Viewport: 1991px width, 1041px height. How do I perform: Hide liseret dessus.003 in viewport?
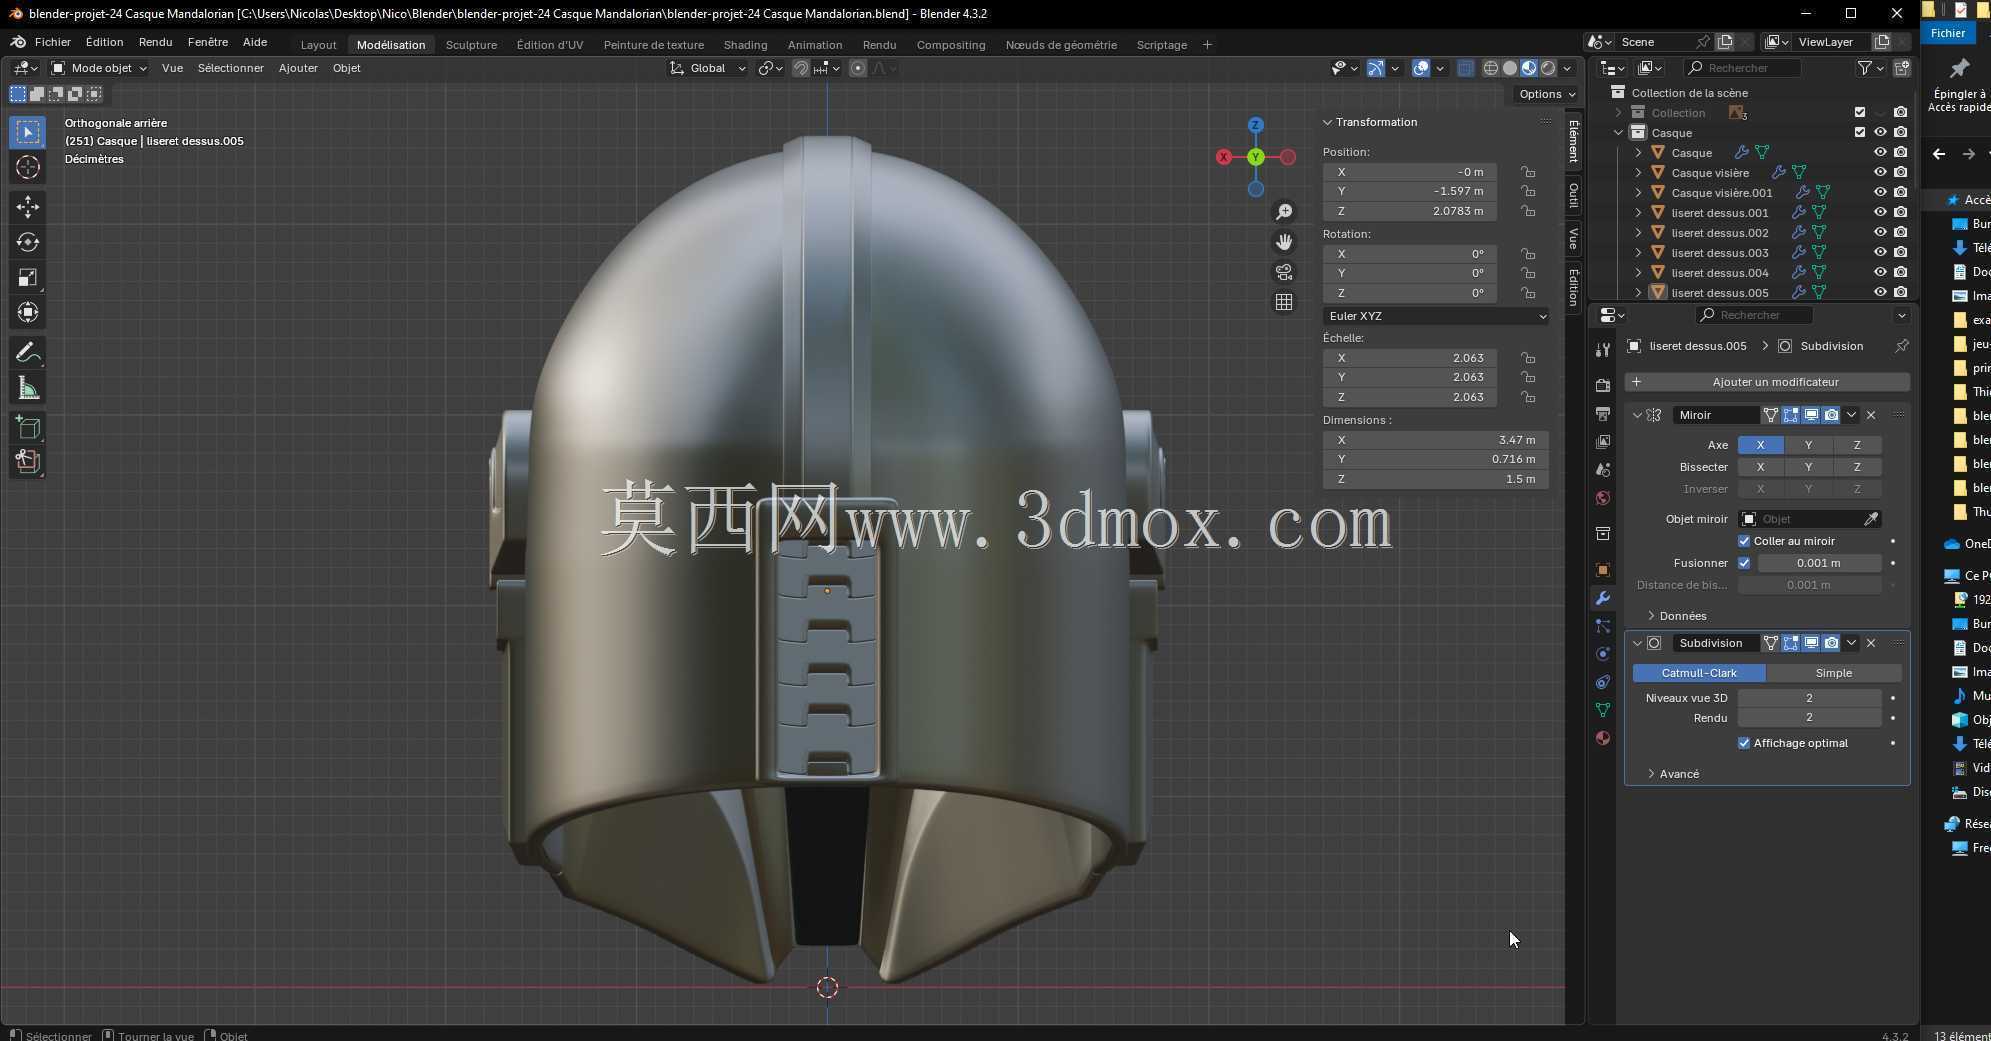1880,253
